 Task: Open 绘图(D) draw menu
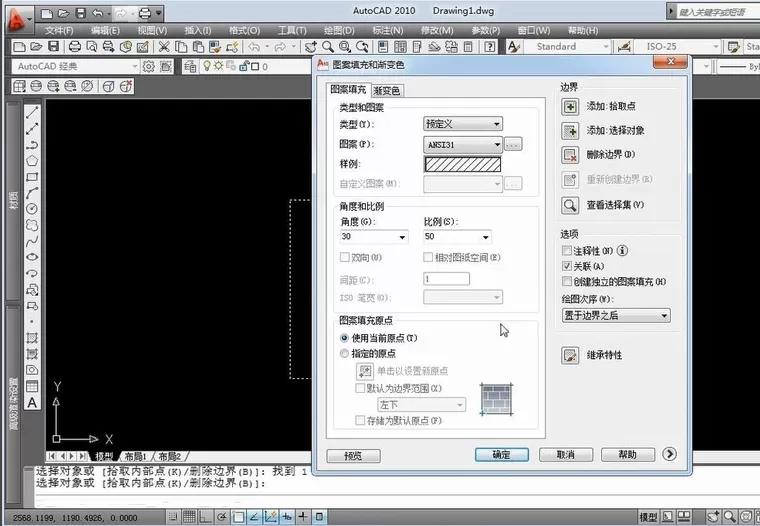[x=339, y=31]
